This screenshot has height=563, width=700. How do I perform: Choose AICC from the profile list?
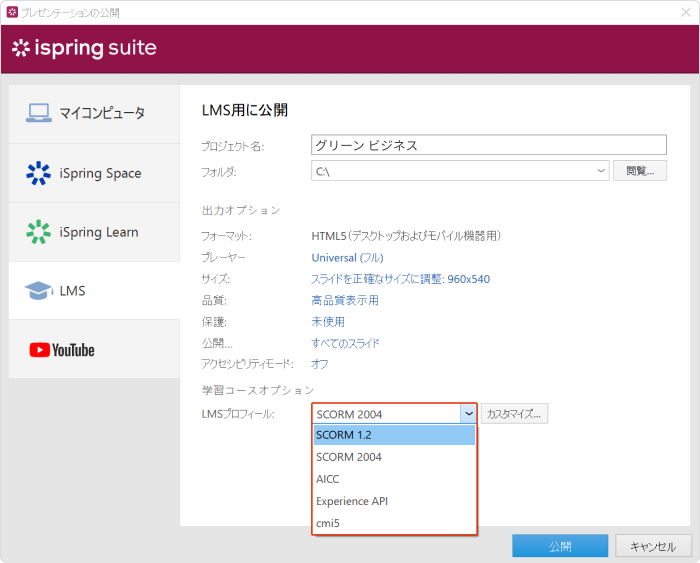click(x=394, y=479)
